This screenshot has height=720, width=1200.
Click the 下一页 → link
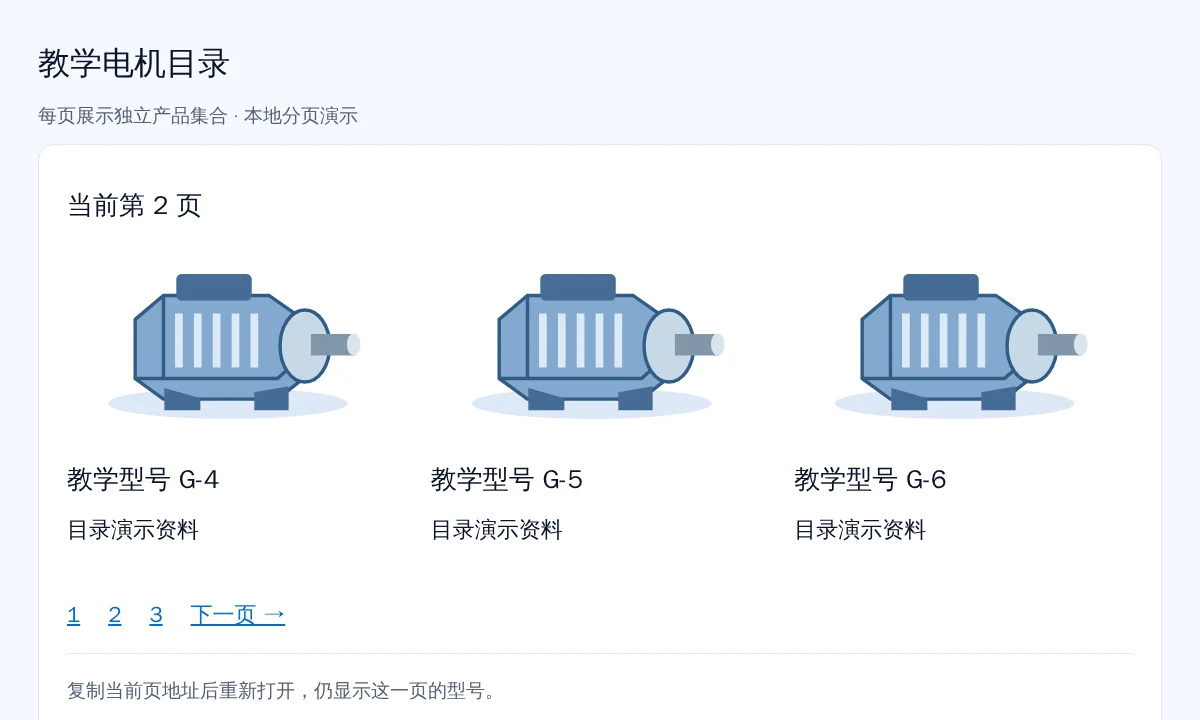pos(238,615)
